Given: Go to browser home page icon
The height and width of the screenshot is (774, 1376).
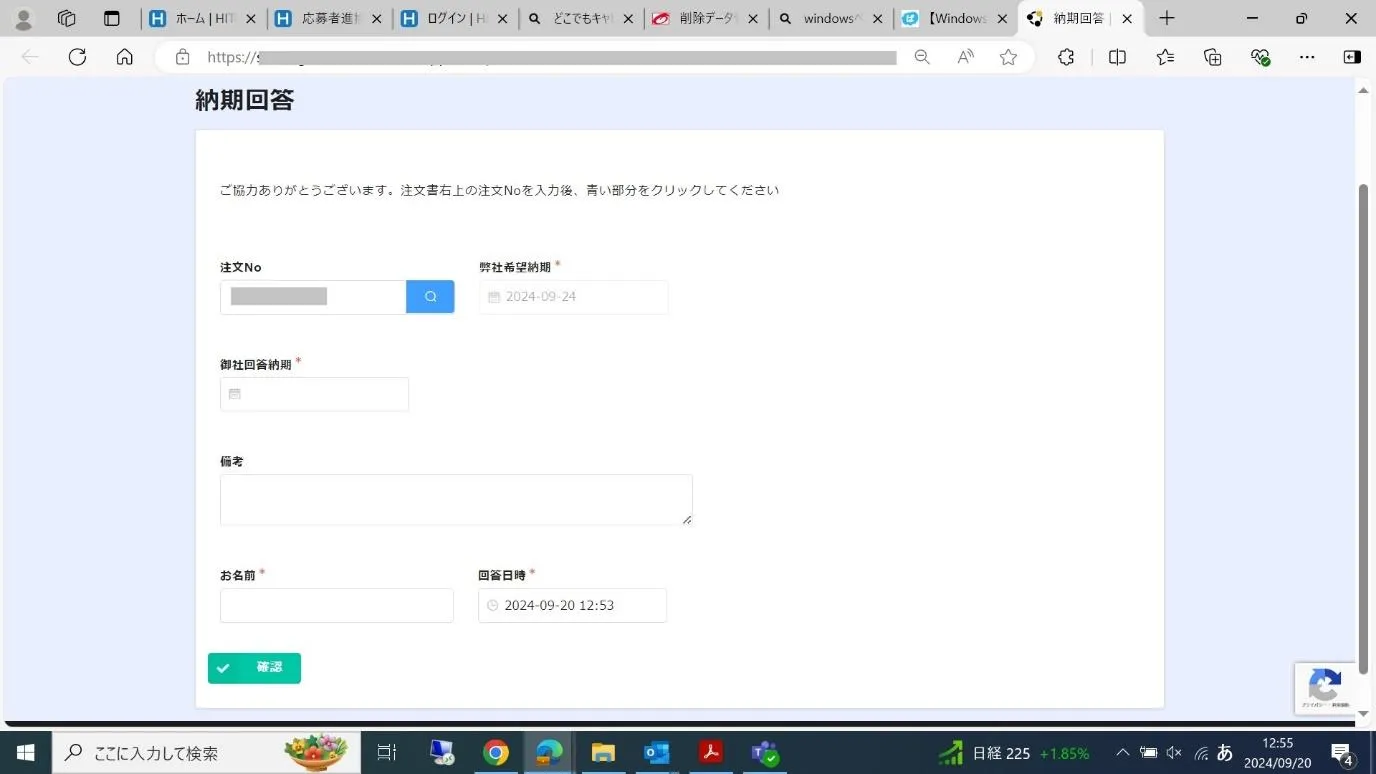Looking at the screenshot, I should coord(124,57).
